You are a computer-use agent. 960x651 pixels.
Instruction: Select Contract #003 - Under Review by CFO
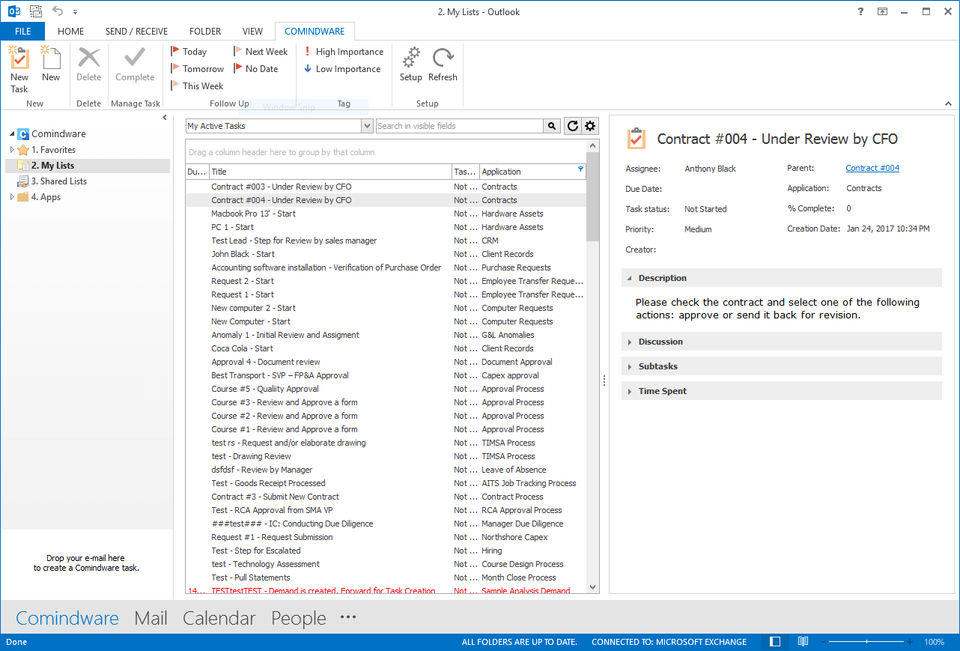pos(386,187)
